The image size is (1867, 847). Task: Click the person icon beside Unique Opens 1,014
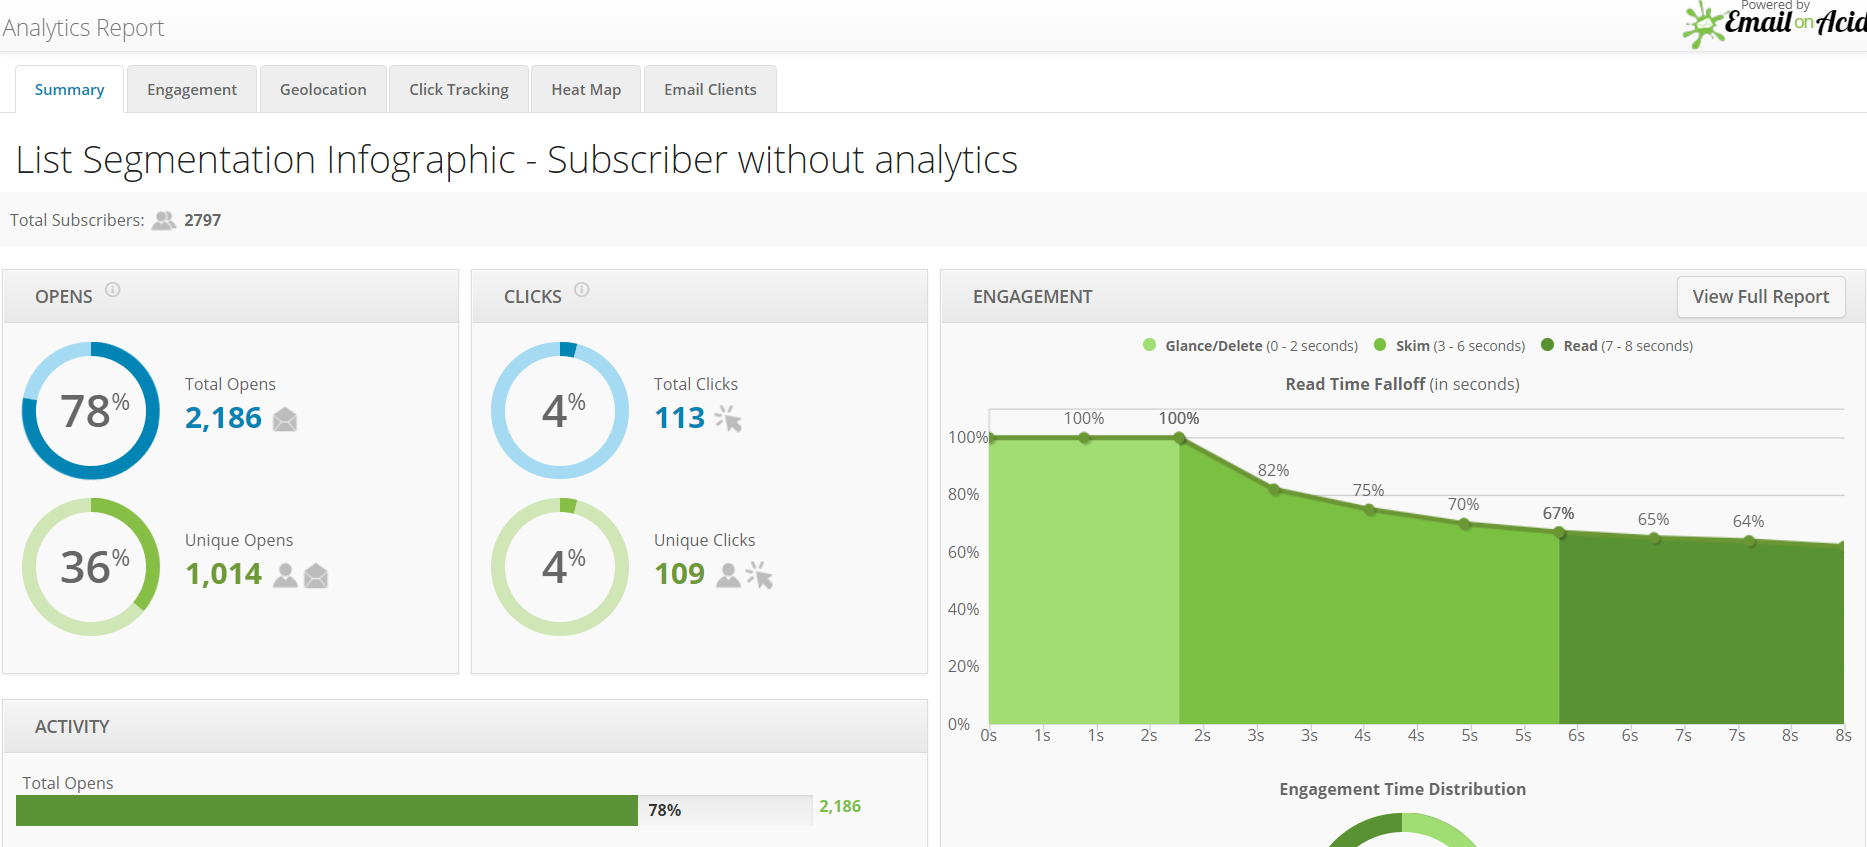click(x=286, y=575)
